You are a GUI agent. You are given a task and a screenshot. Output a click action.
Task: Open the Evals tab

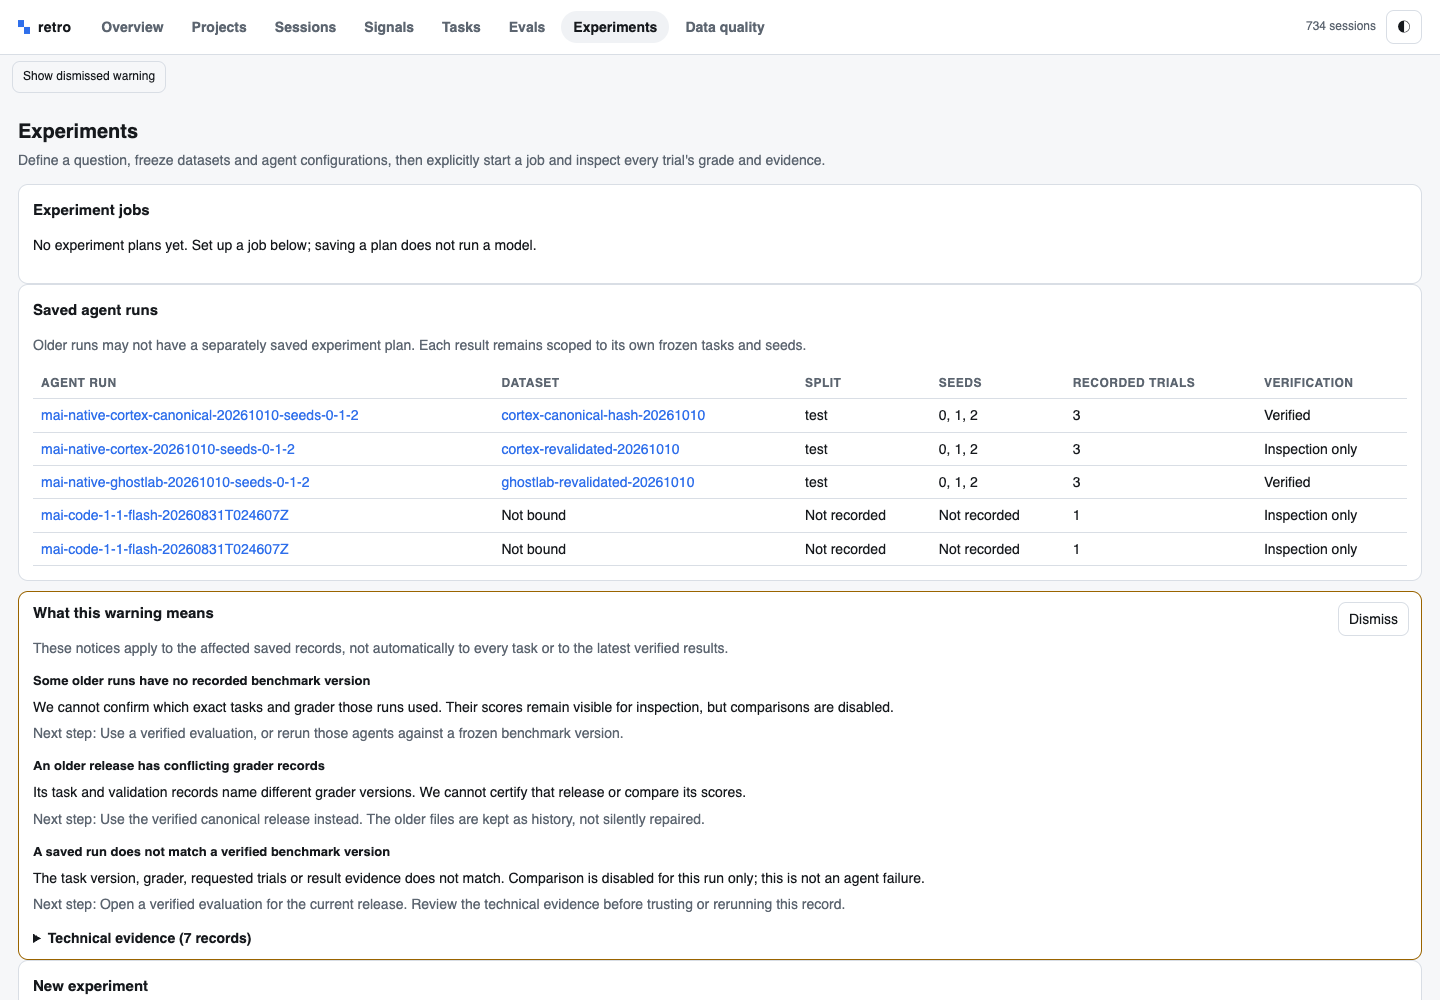tap(527, 27)
